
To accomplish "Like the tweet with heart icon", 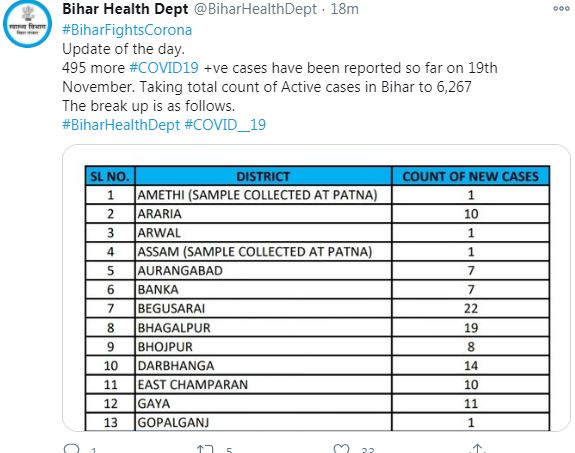I will 341,449.
